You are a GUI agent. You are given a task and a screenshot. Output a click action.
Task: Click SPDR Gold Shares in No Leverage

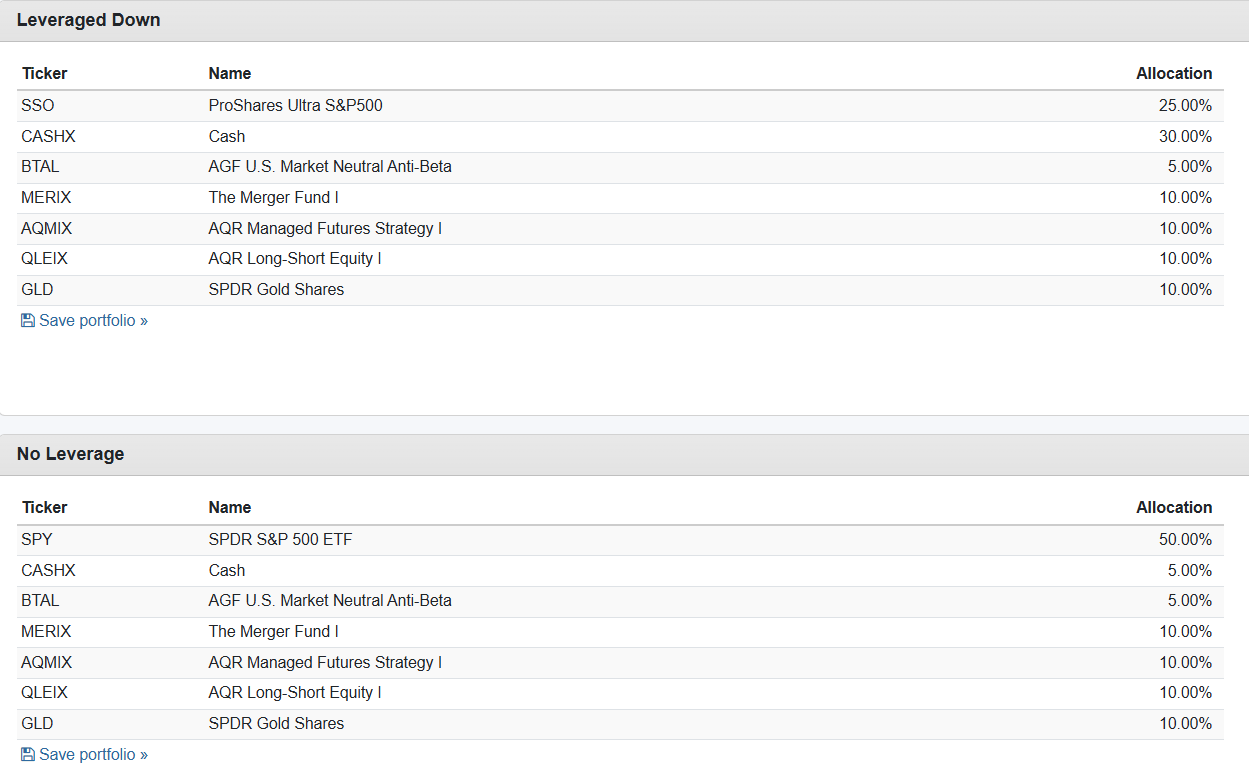coord(276,723)
